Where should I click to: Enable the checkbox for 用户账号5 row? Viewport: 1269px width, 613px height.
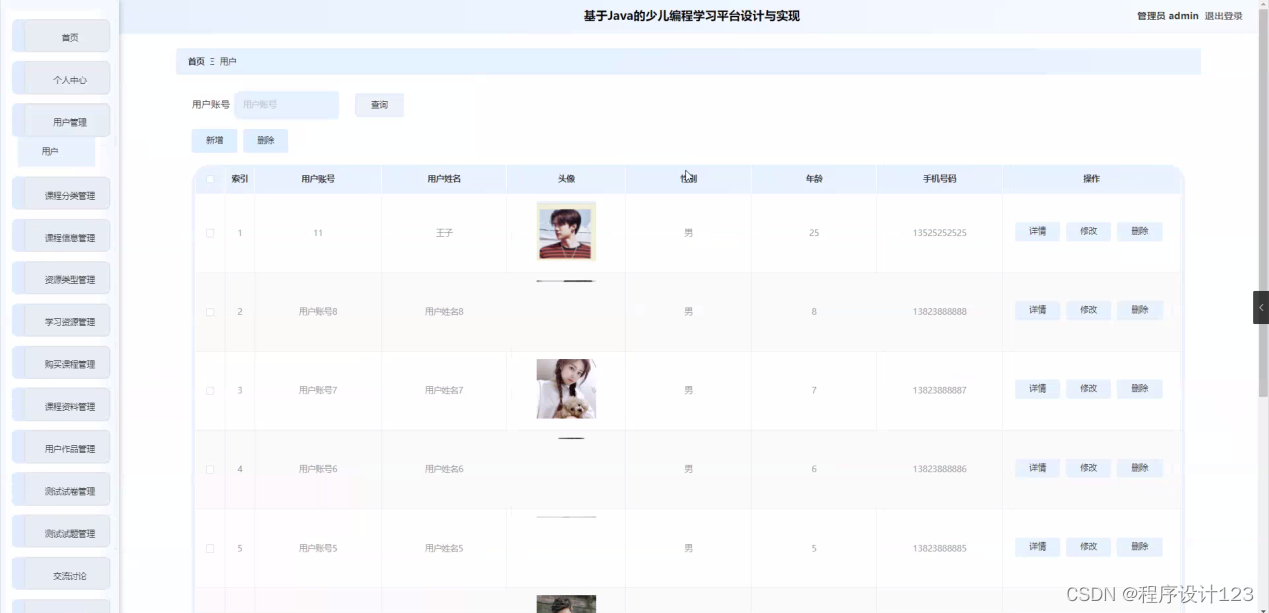click(210, 548)
